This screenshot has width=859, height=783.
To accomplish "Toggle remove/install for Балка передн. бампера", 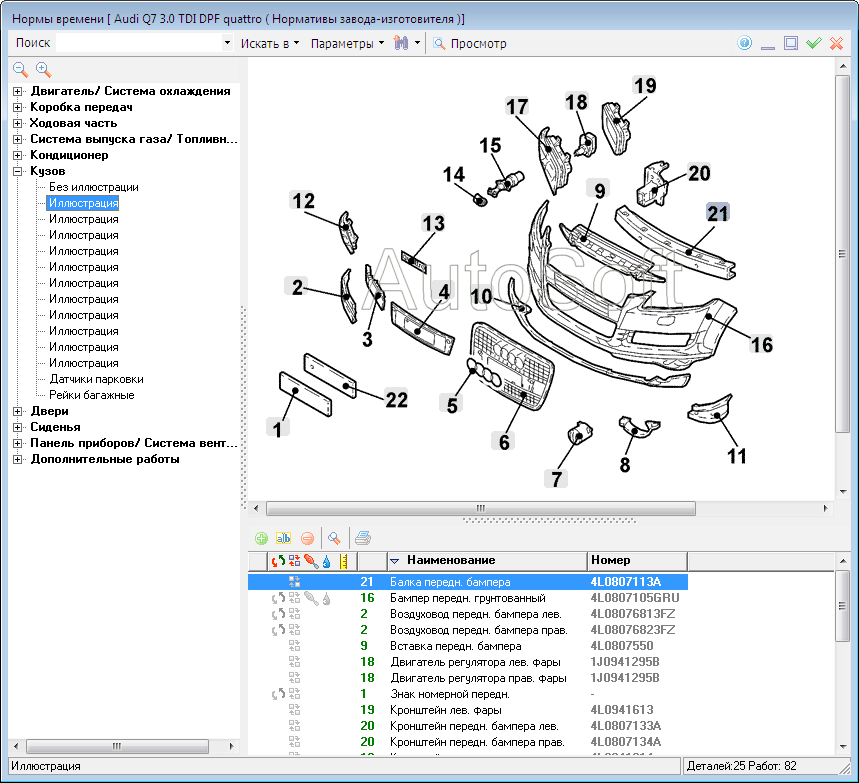I will click(x=295, y=582).
